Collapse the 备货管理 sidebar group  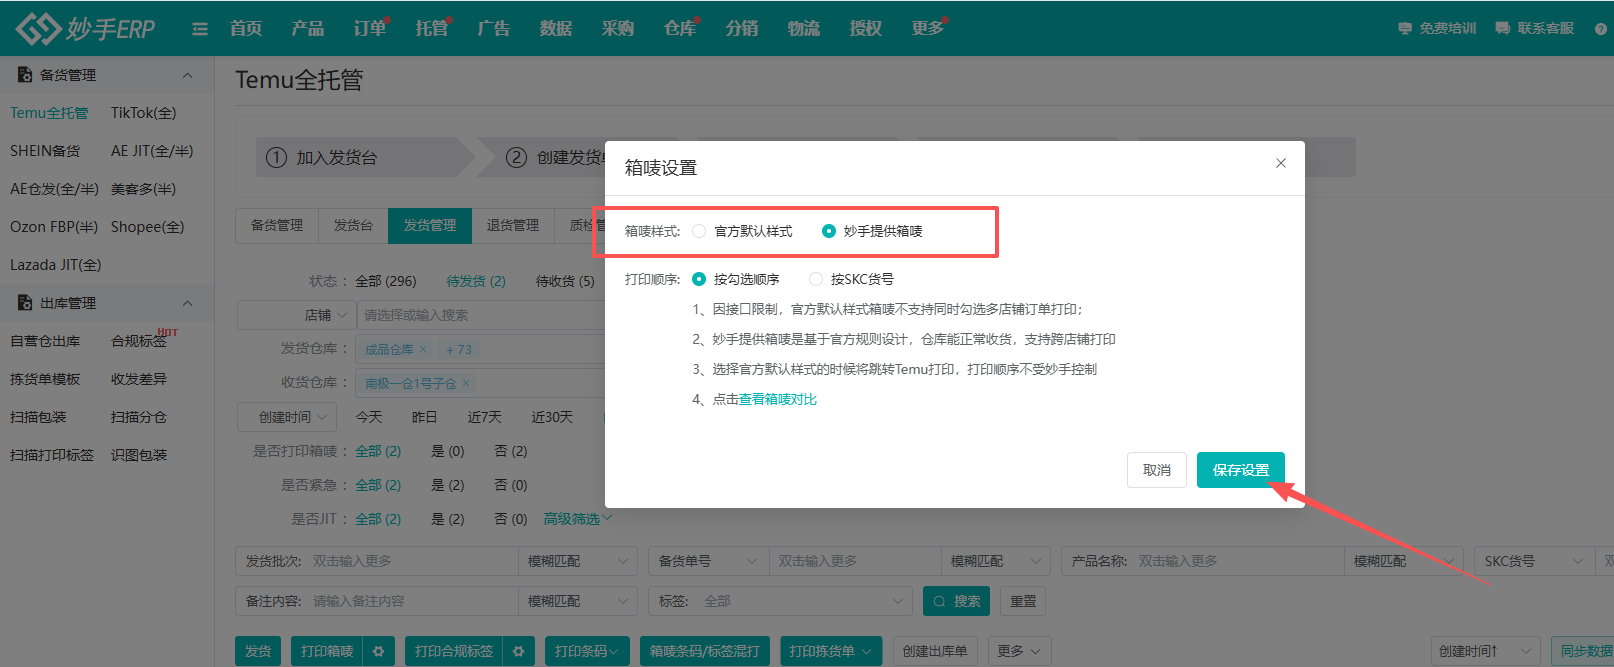(x=187, y=75)
